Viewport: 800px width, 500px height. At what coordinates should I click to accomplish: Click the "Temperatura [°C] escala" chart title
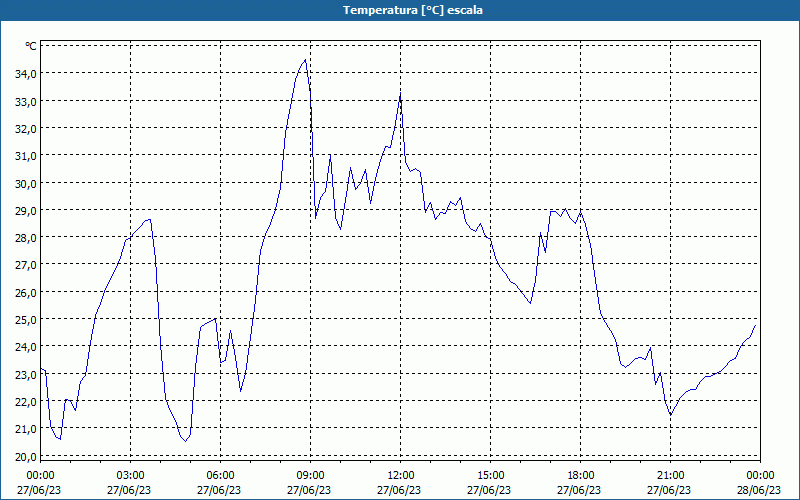tap(413, 10)
